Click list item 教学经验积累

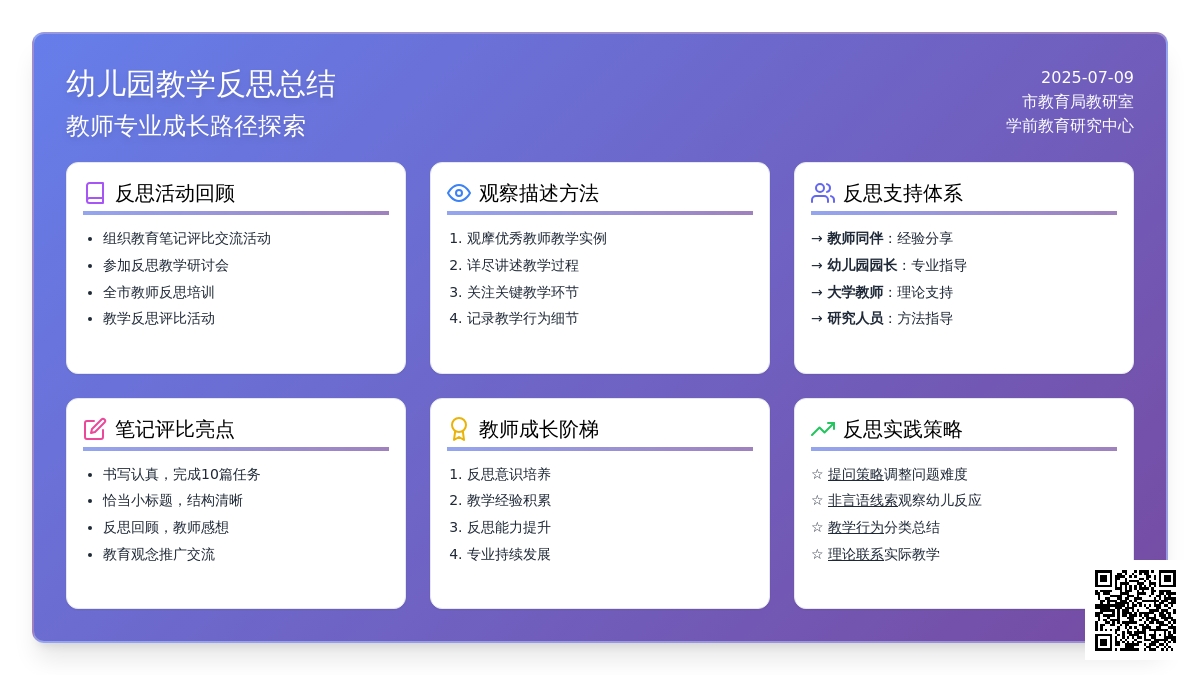509,500
